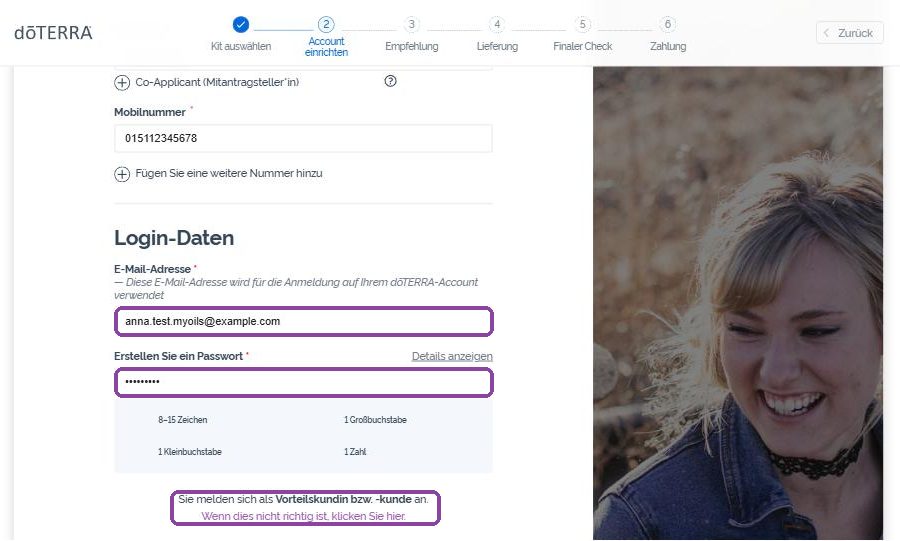The width and height of the screenshot is (900, 541).
Task: Open the Co-Applicant help question mark
Action: click(x=390, y=81)
